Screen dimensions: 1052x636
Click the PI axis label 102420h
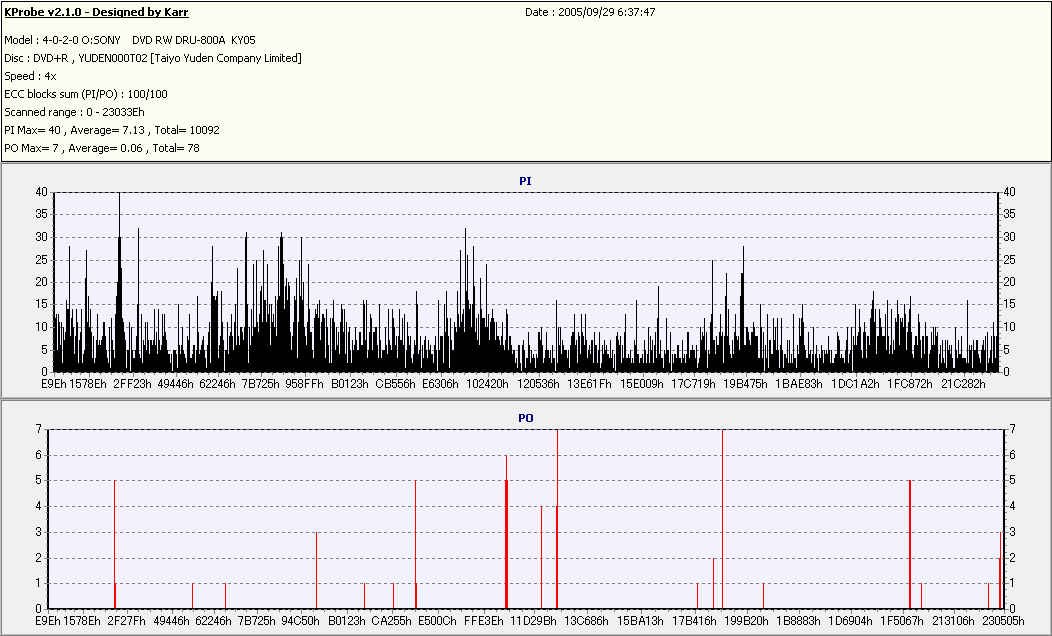pyautogui.click(x=487, y=384)
